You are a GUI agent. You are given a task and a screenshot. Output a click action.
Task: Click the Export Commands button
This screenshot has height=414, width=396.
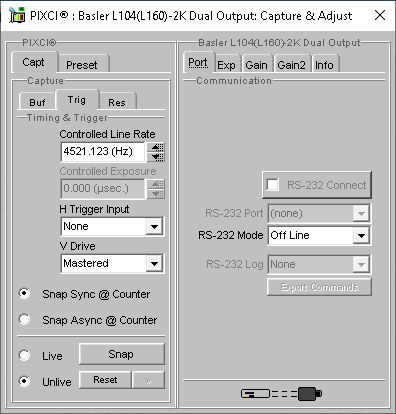pyautogui.click(x=319, y=287)
